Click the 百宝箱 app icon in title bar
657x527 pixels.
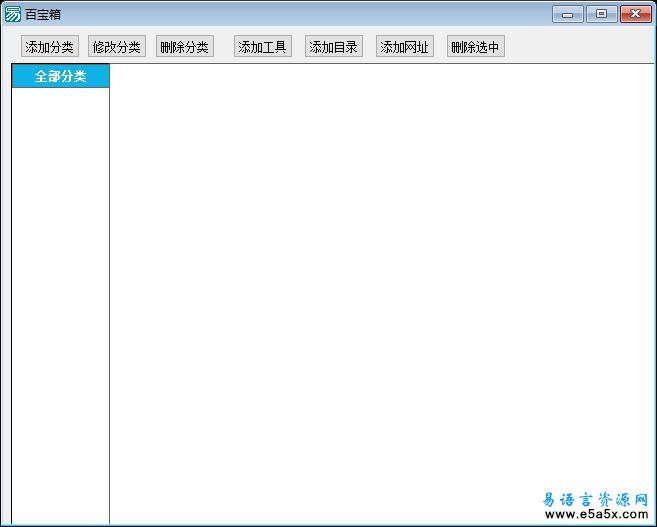13,14
